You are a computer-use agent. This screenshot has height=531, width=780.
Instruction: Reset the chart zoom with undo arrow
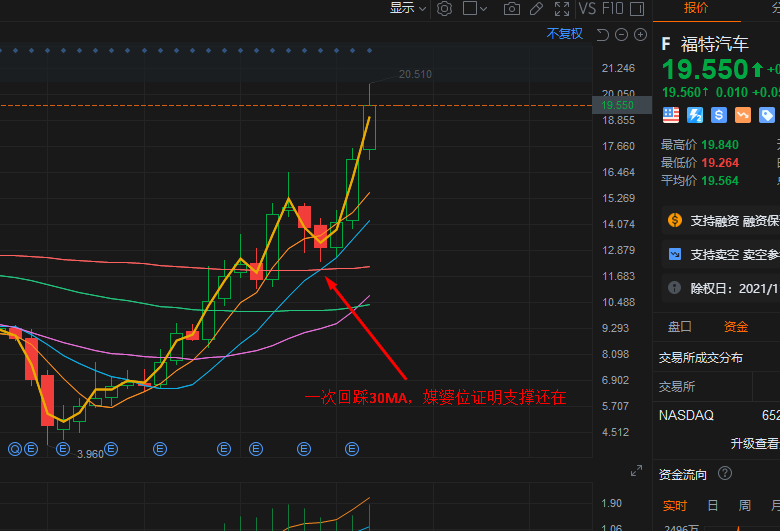tap(602, 34)
